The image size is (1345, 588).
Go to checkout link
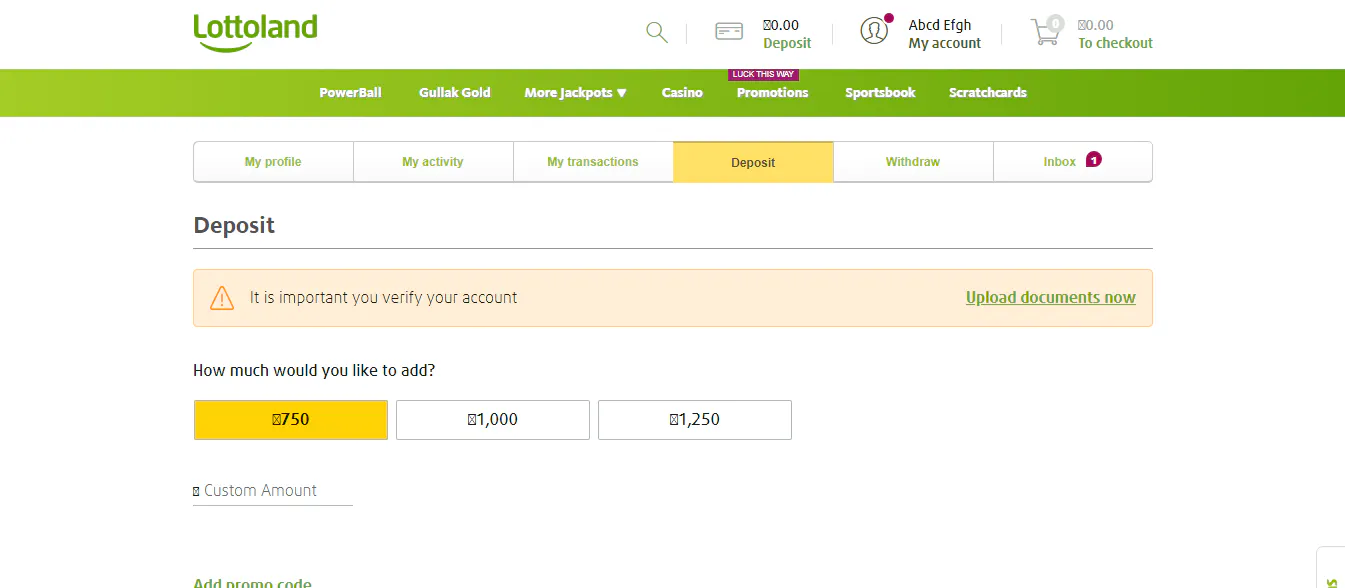pyautogui.click(x=1115, y=43)
